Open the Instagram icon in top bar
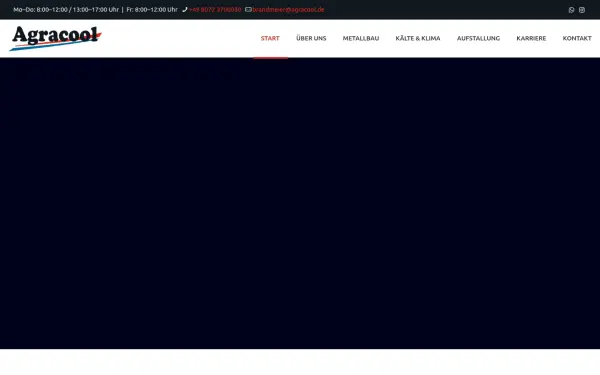 coord(582,10)
